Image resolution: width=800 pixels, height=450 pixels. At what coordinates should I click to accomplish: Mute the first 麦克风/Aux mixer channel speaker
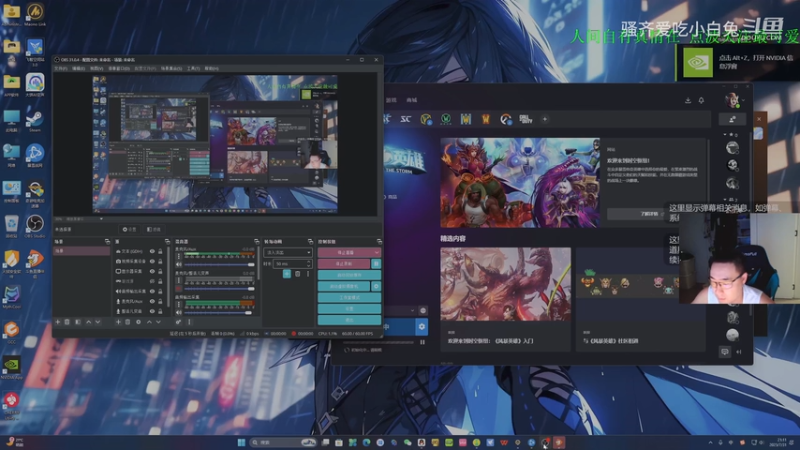(179, 264)
